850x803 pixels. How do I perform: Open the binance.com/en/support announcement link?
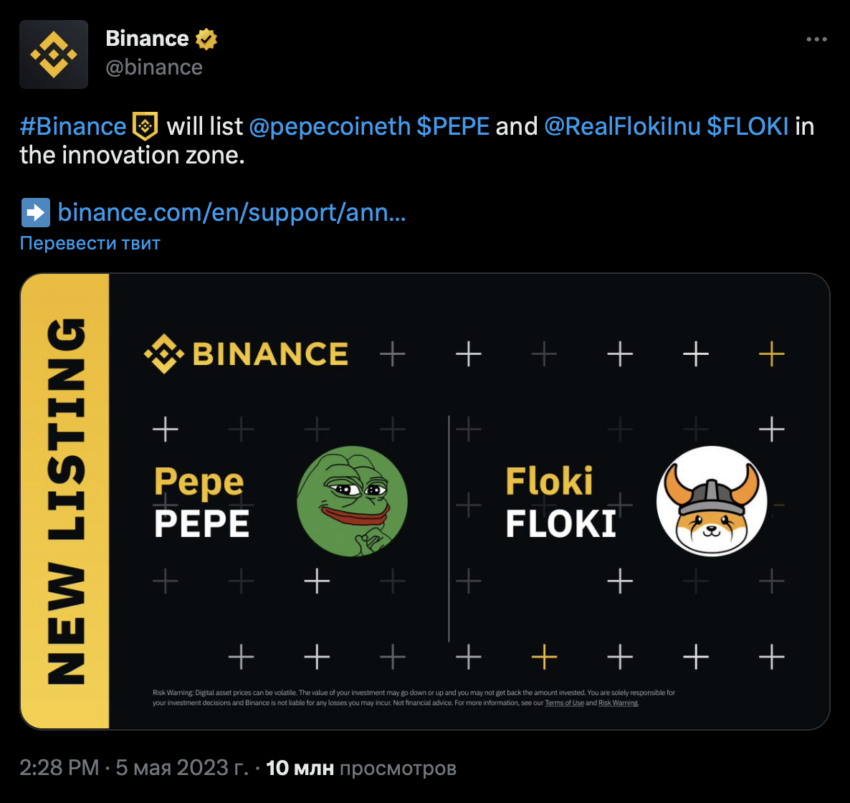(x=231, y=212)
